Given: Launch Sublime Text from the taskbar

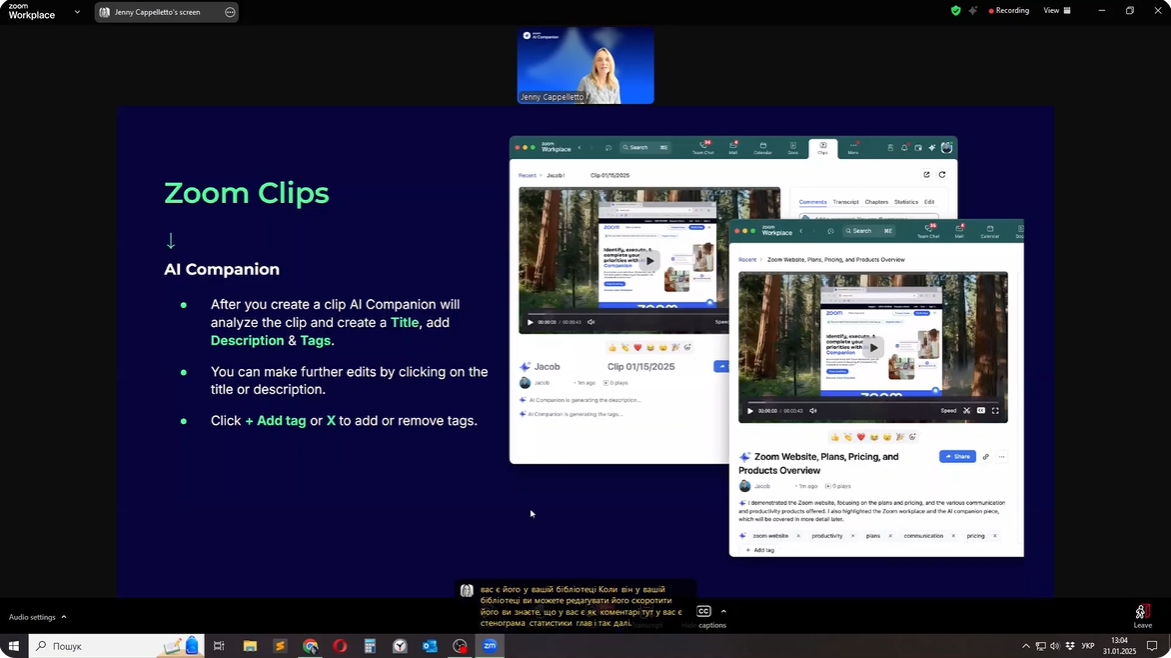Looking at the screenshot, I should [x=280, y=646].
